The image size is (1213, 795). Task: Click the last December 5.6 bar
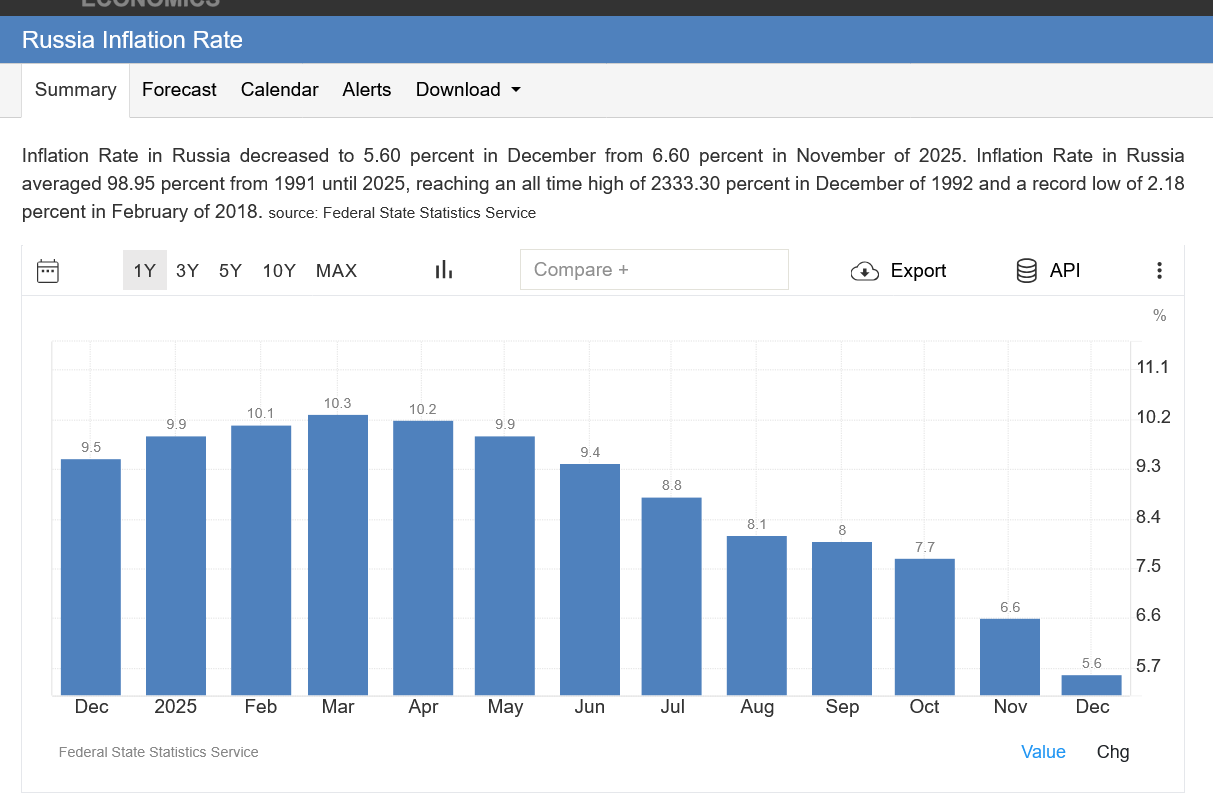1091,685
